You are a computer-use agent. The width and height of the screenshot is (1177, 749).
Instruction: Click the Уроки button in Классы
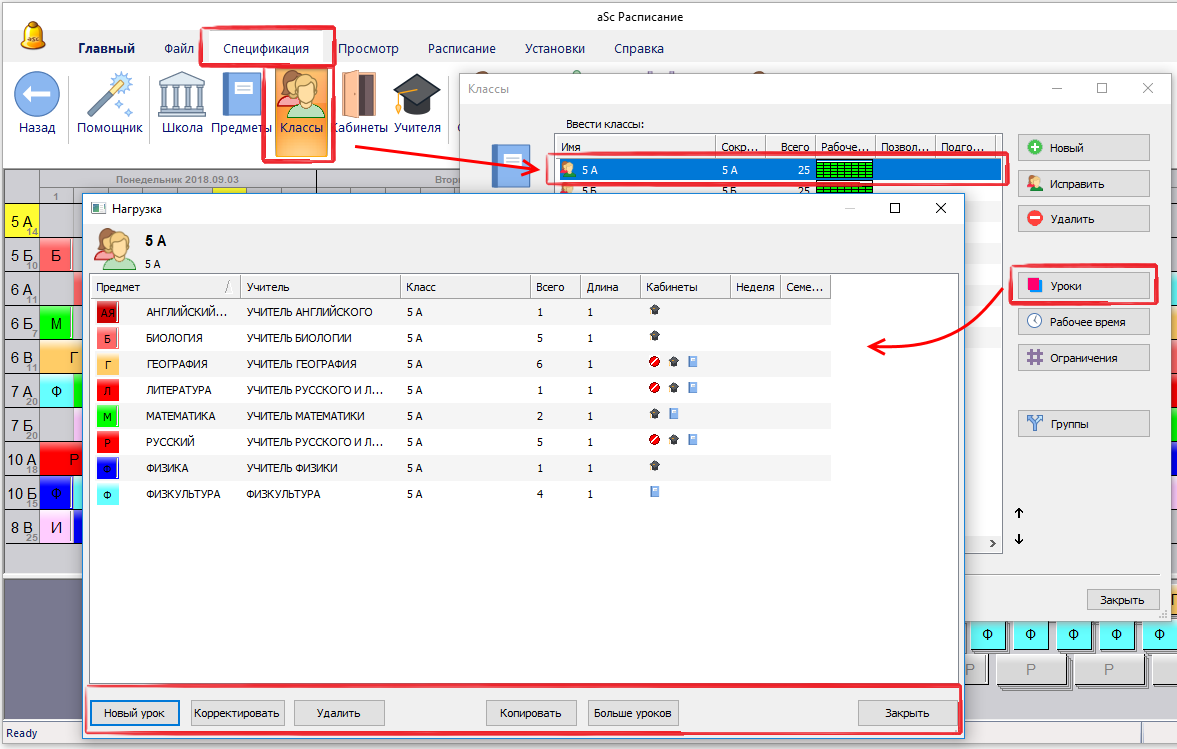(1083, 286)
